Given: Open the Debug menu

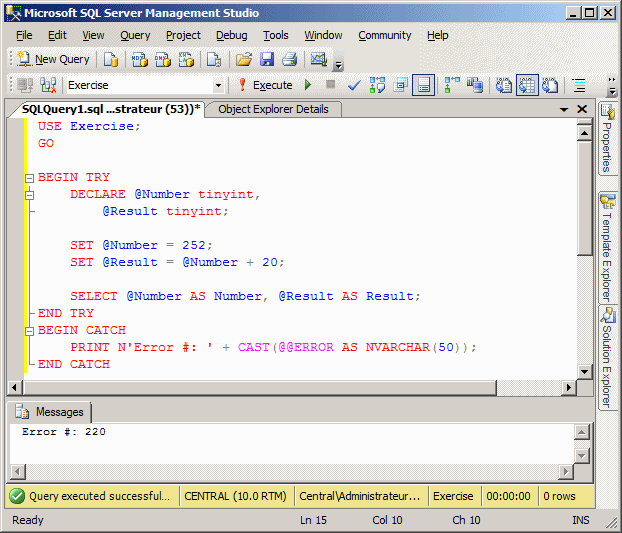Looking at the screenshot, I should [232, 35].
